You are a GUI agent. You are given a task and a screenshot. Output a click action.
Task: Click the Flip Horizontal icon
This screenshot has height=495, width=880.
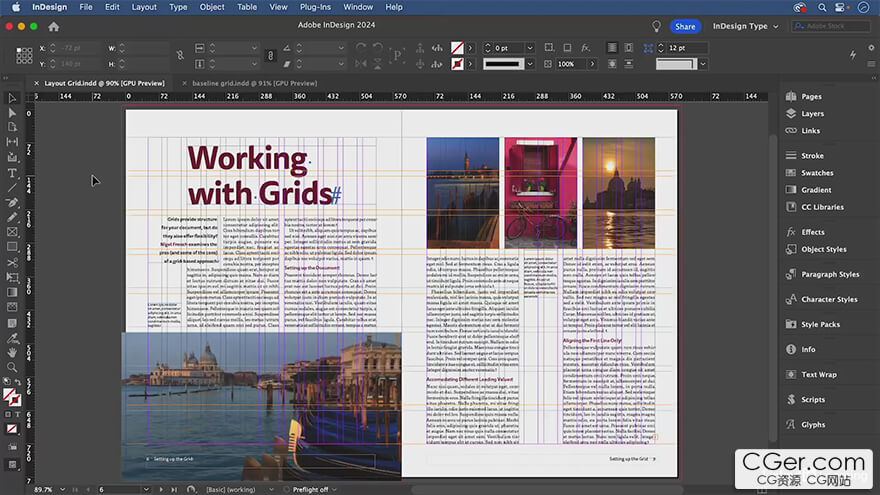click(361, 64)
